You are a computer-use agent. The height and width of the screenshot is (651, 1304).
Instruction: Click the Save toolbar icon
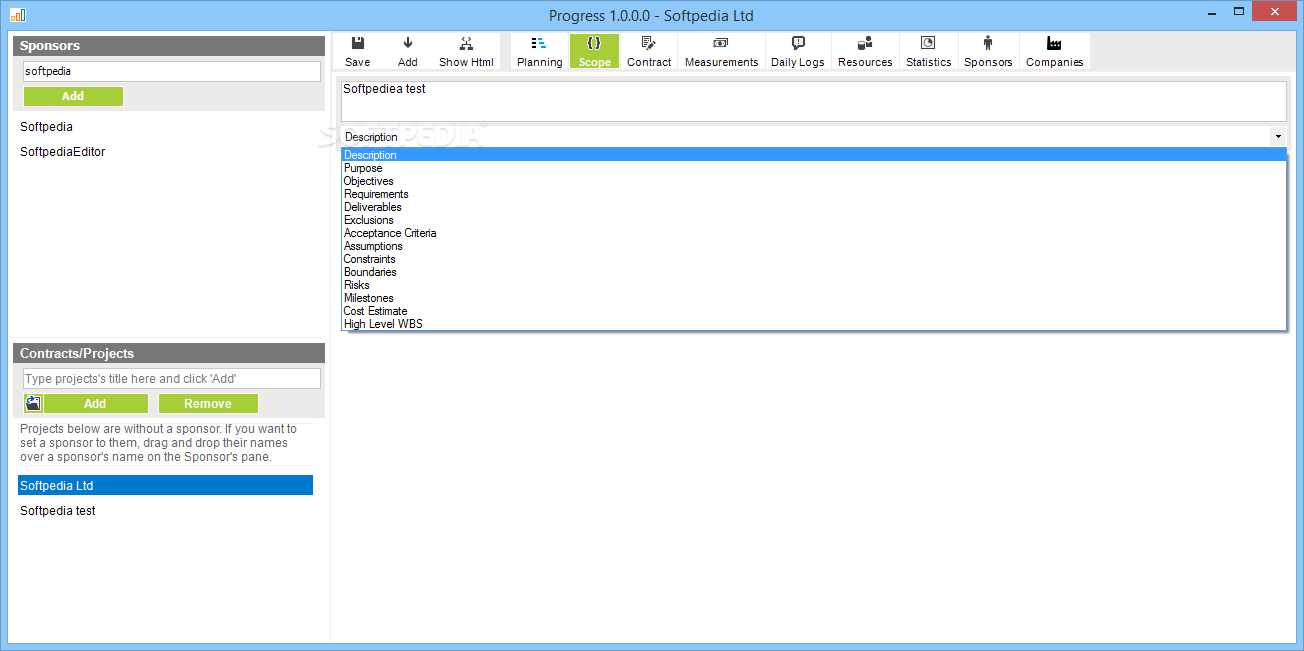357,52
